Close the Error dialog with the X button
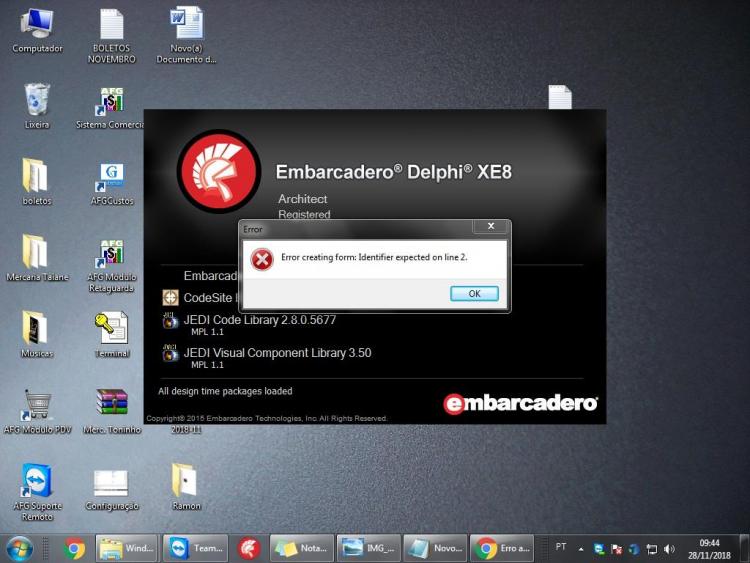 490,226
